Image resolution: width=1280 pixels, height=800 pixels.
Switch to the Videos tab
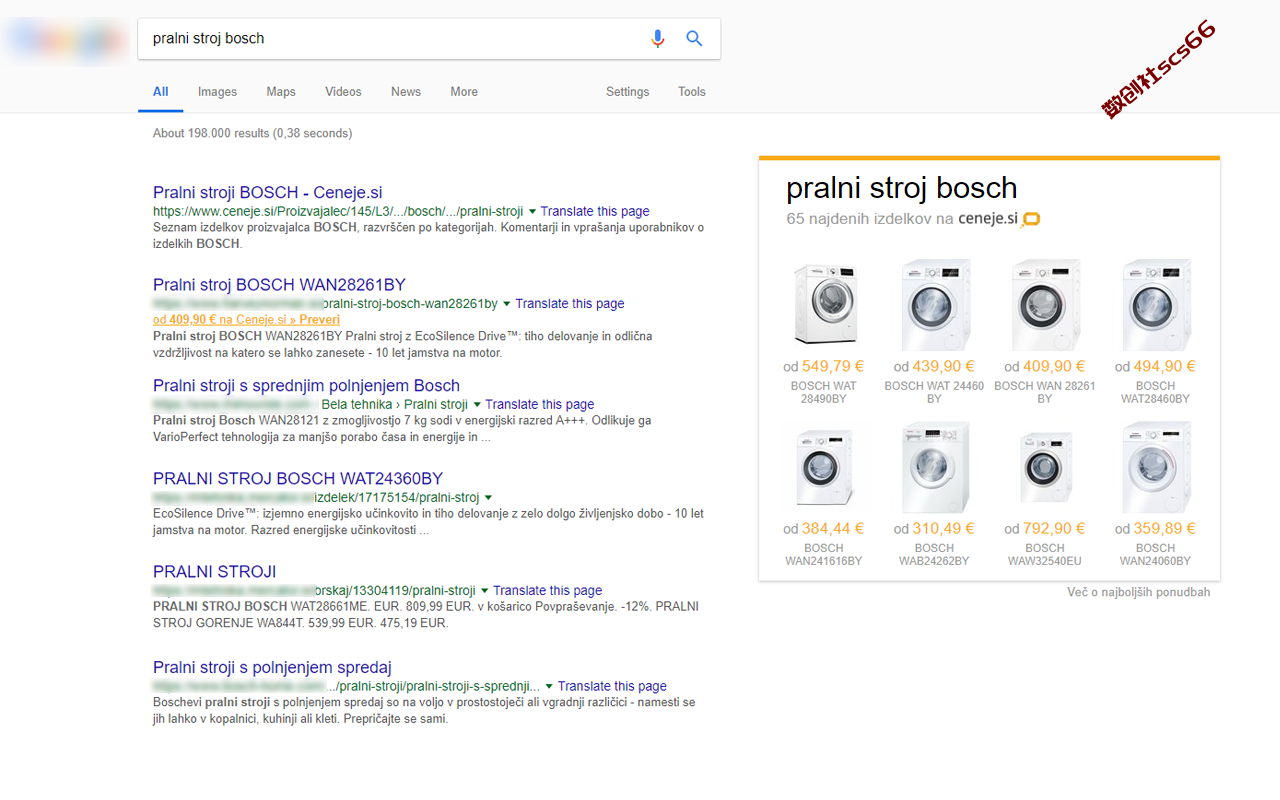(x=343, y=92)
